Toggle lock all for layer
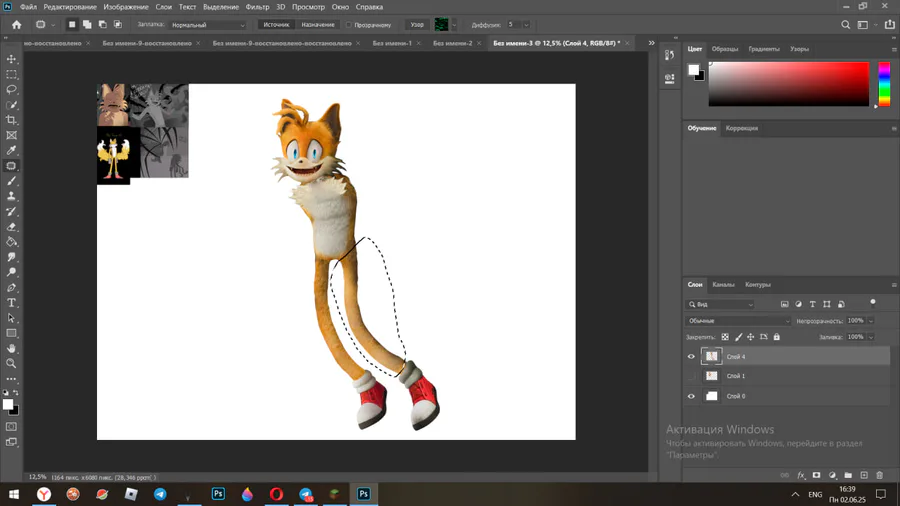 tap(777, 337)
